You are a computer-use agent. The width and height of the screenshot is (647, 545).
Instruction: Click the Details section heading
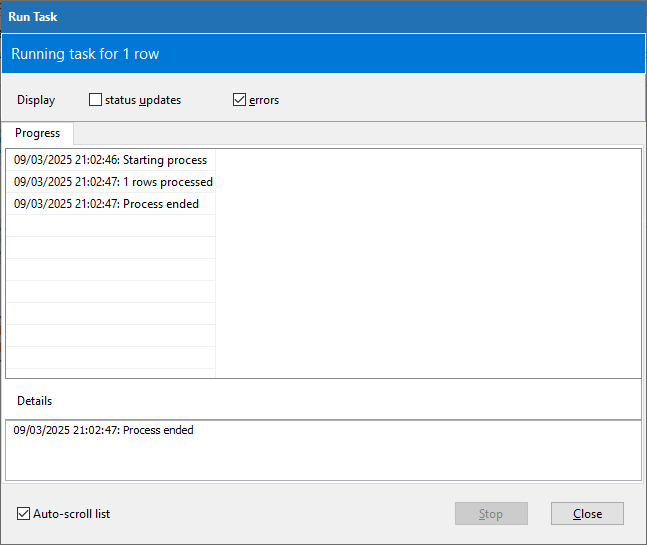point(35,400)
